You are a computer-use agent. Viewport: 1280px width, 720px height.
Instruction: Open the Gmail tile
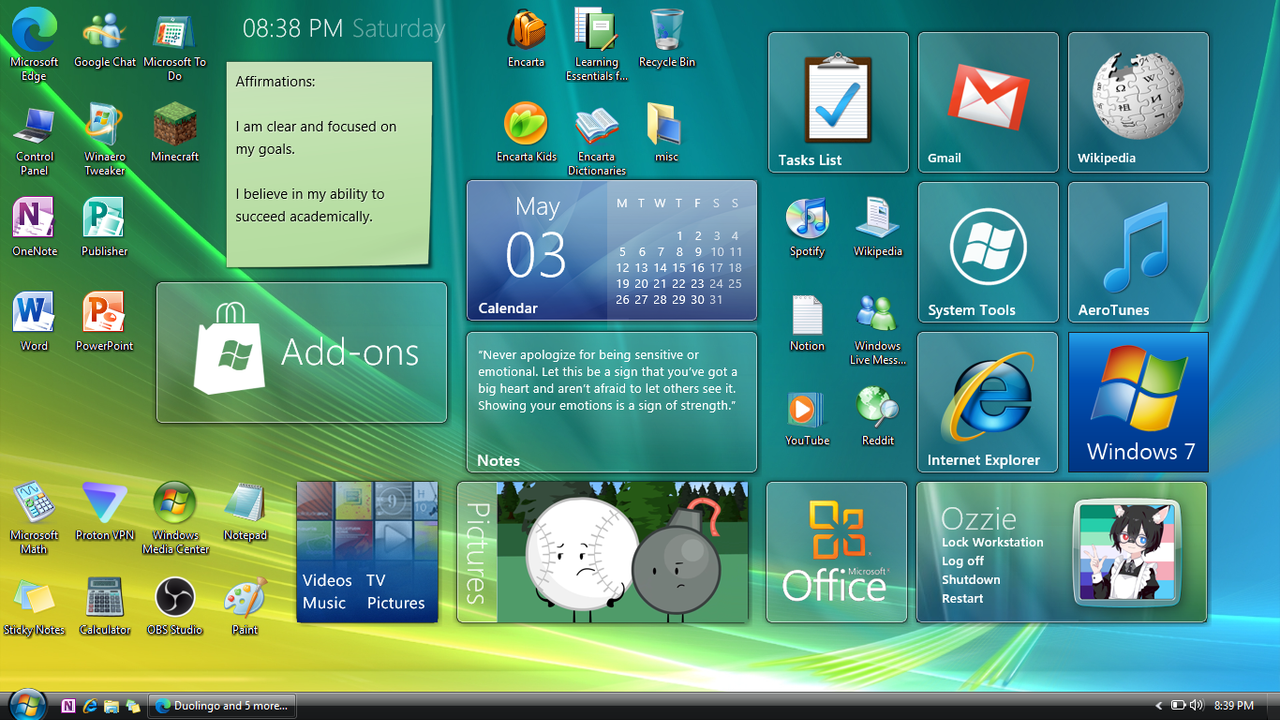point(988,102)
